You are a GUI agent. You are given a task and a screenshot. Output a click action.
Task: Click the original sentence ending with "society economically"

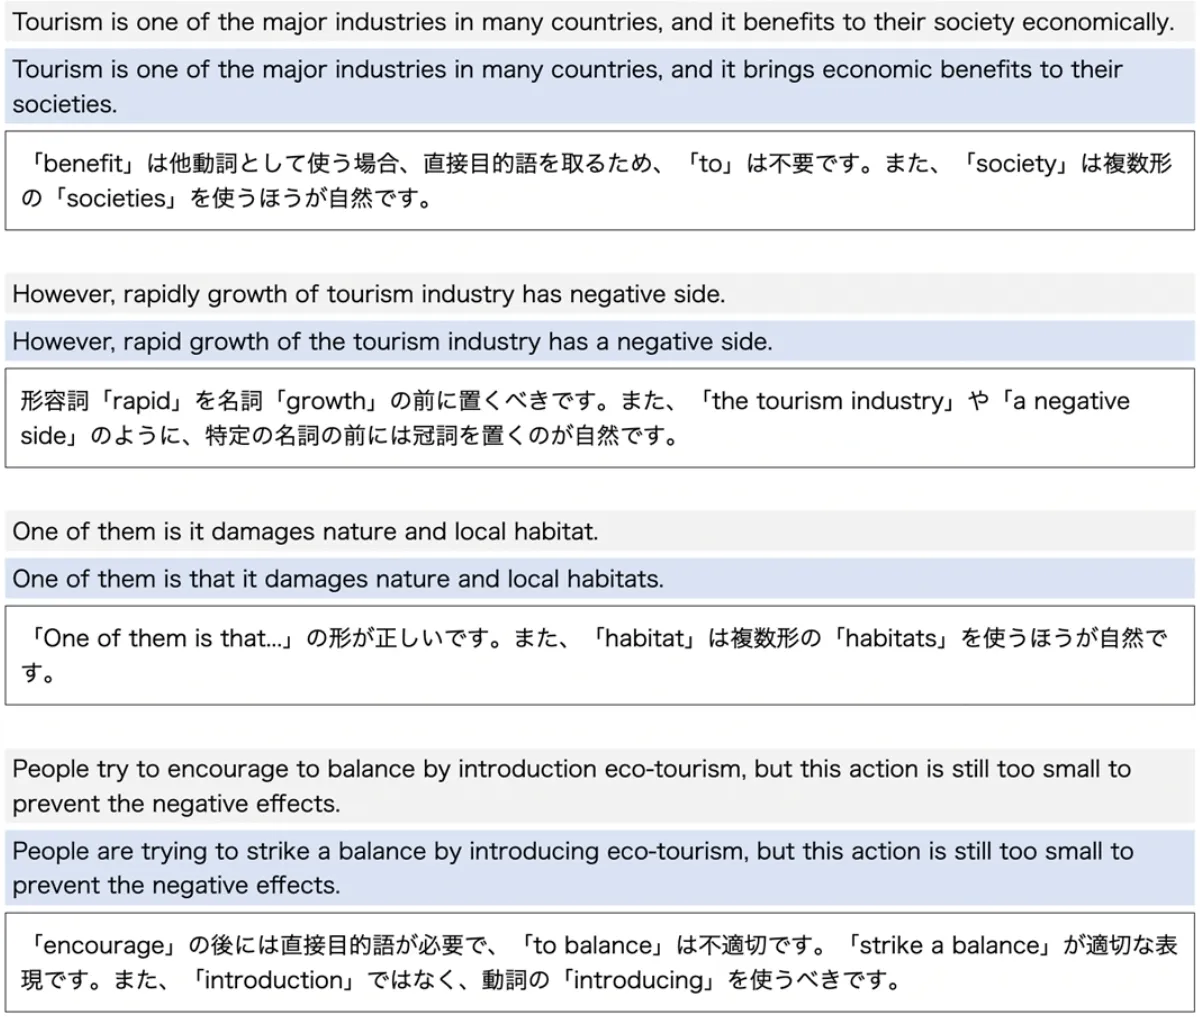[592, 22]
